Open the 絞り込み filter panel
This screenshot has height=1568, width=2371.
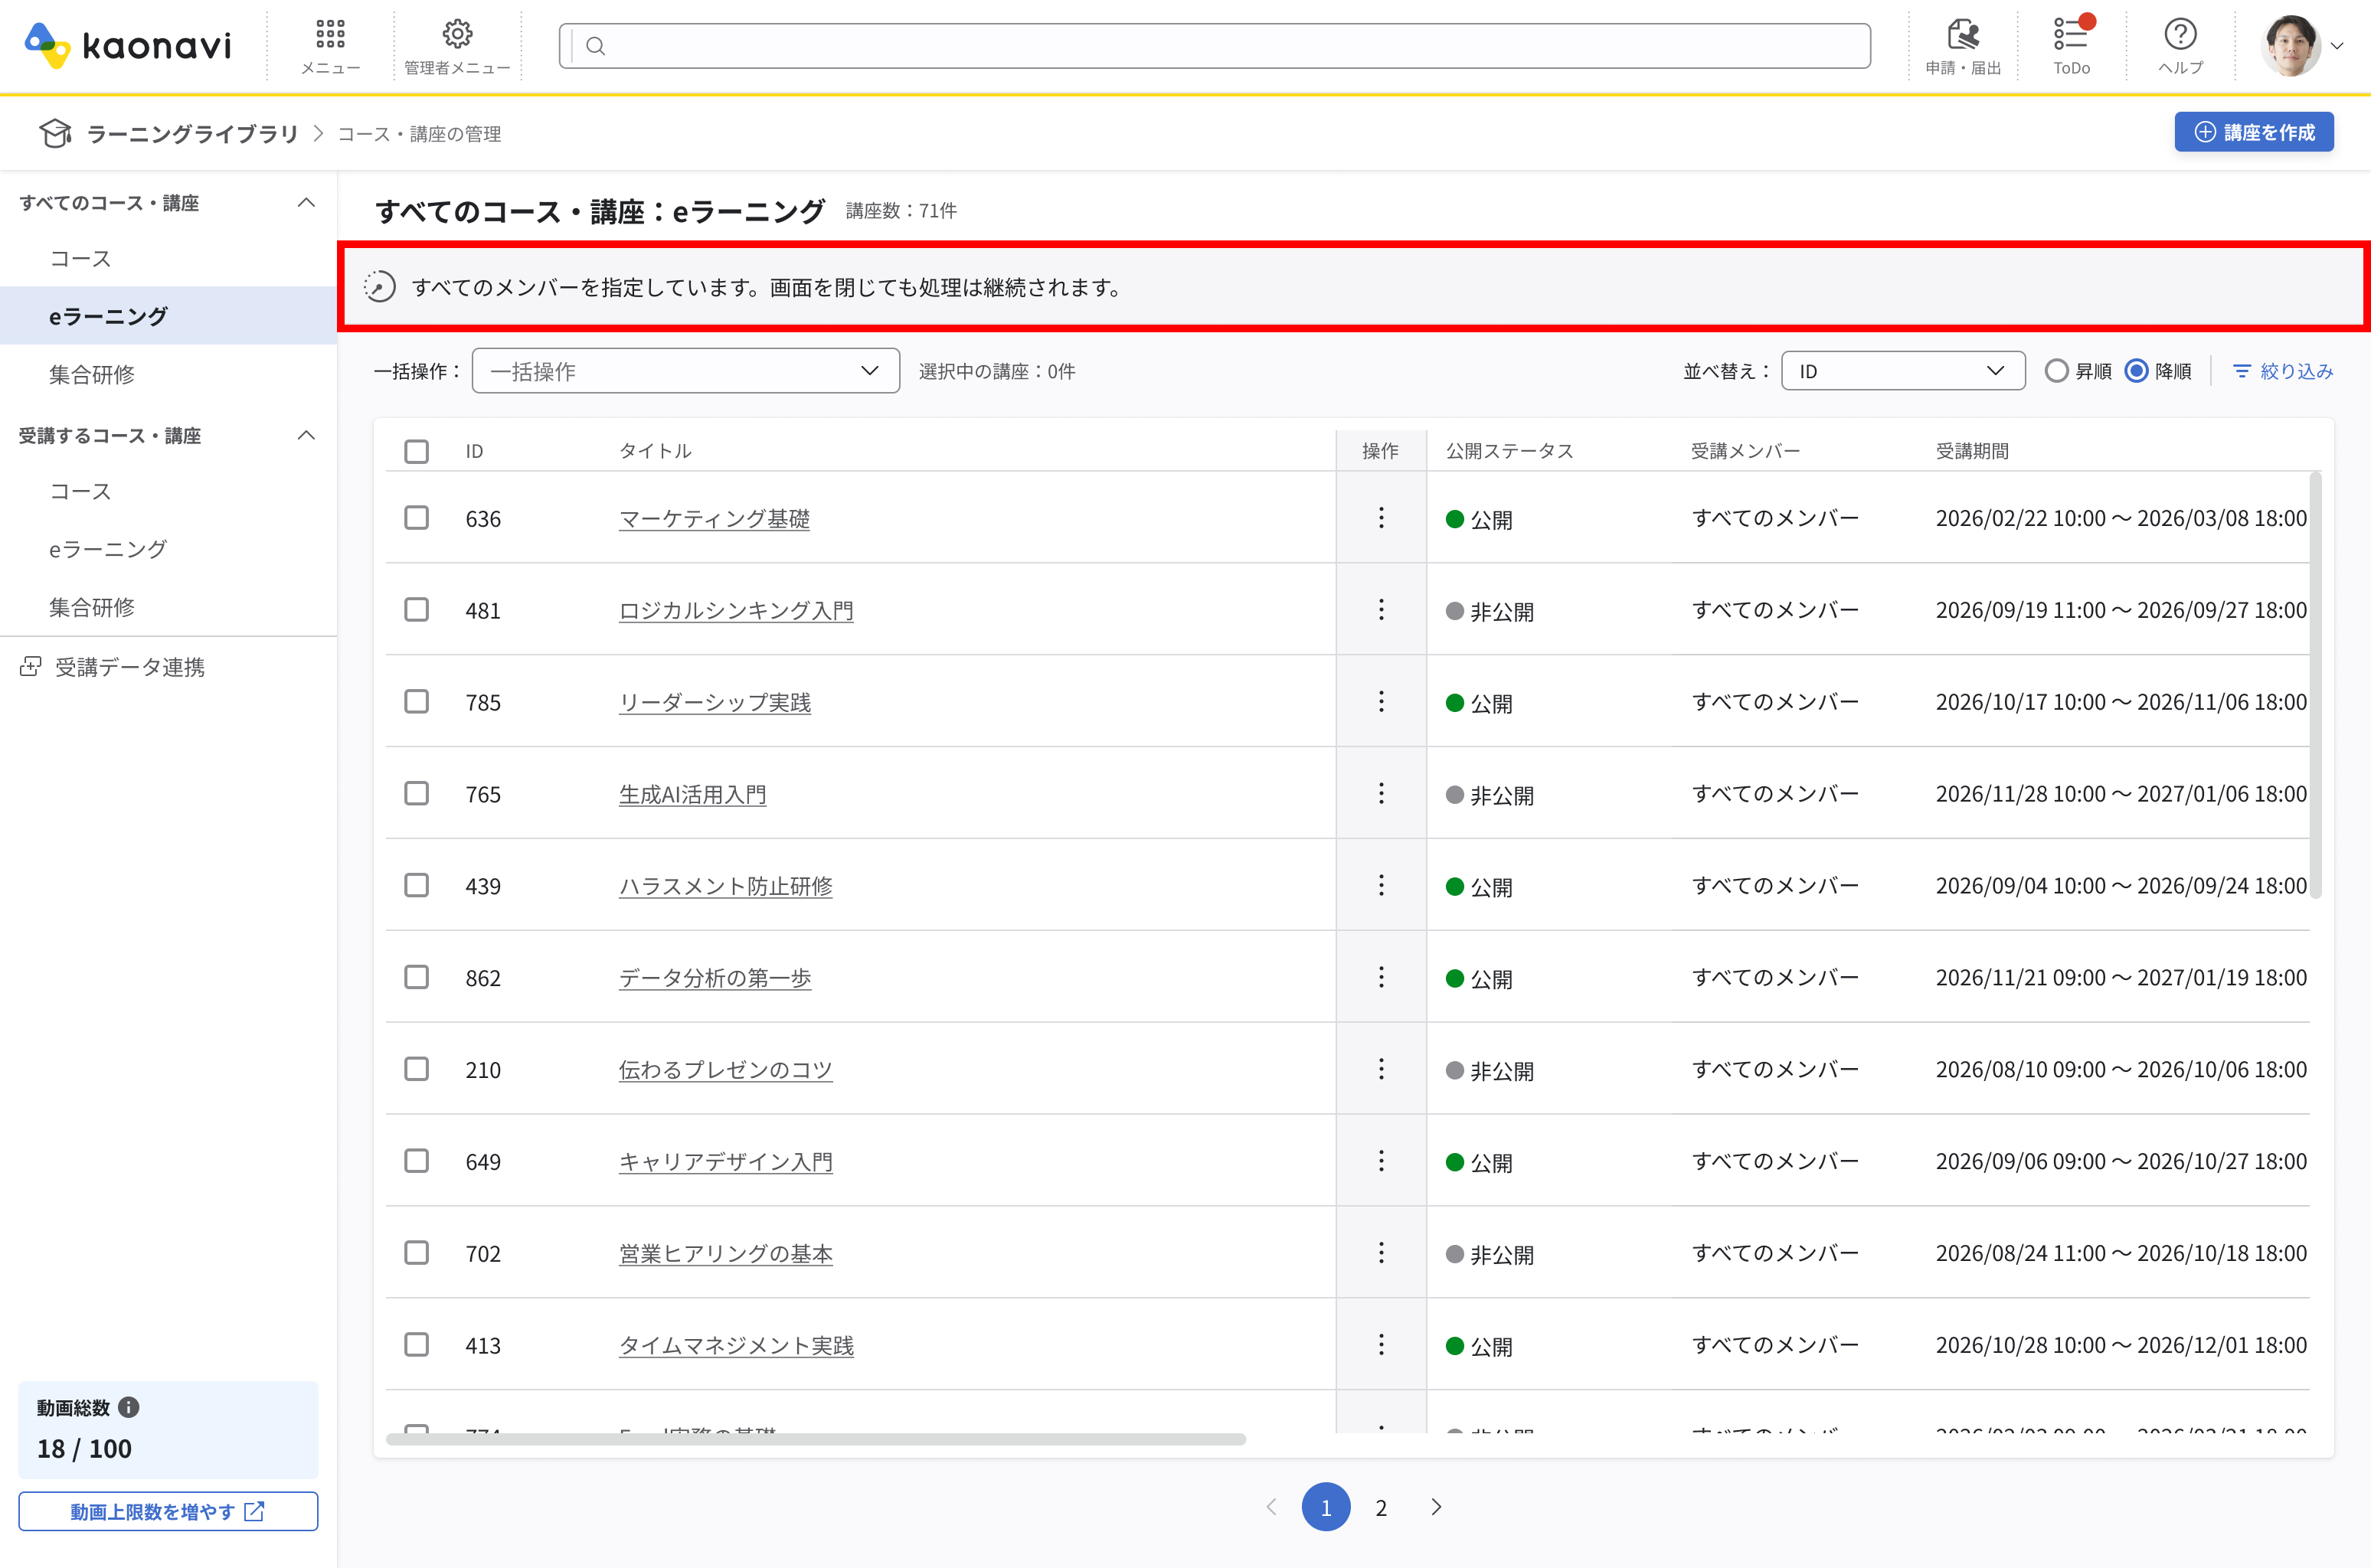2283,371
